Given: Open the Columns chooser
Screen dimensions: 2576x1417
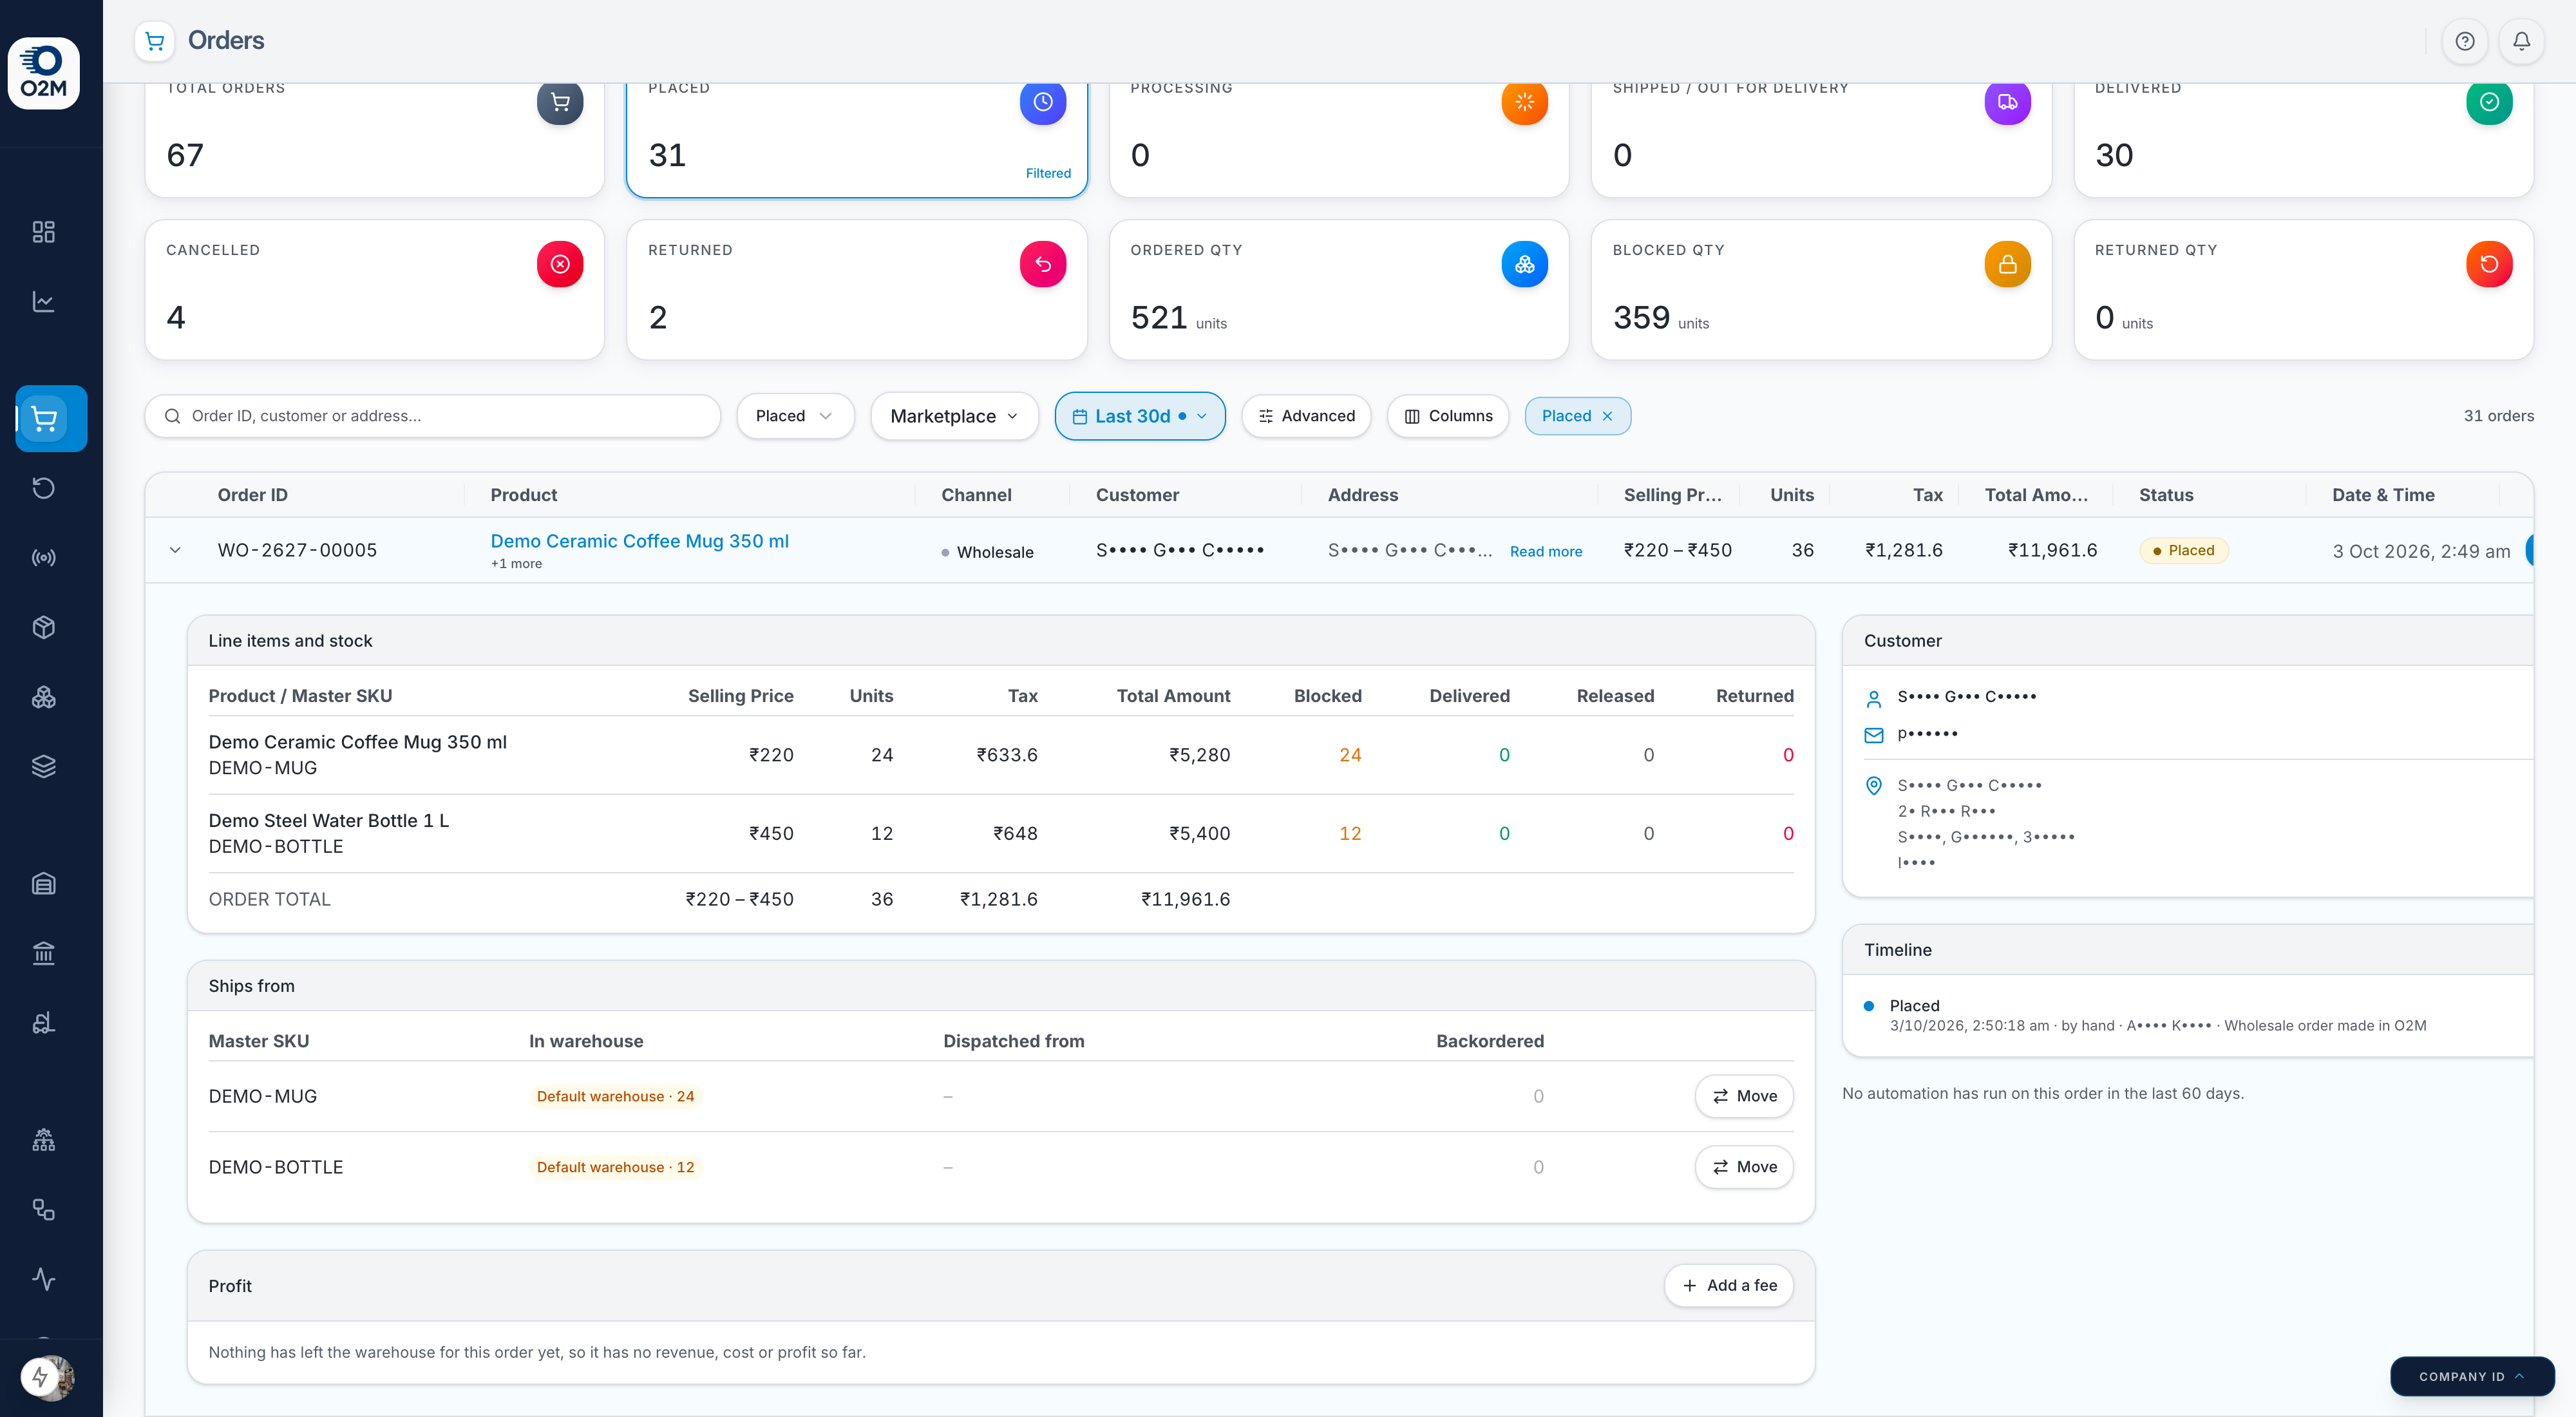Looking at the screenshot, I should coord(1448,416).
